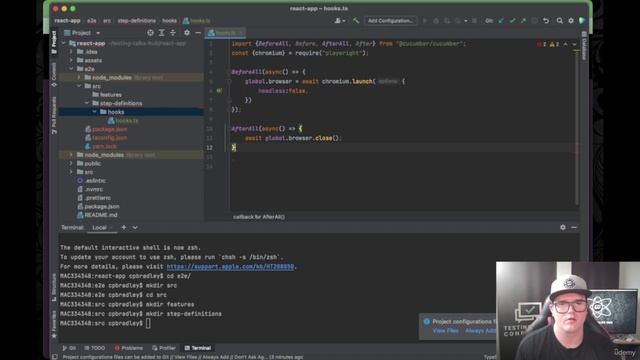Open the support.apple.com link in terminal
Viewport: 640px width, 360px height.
[230, 267]
